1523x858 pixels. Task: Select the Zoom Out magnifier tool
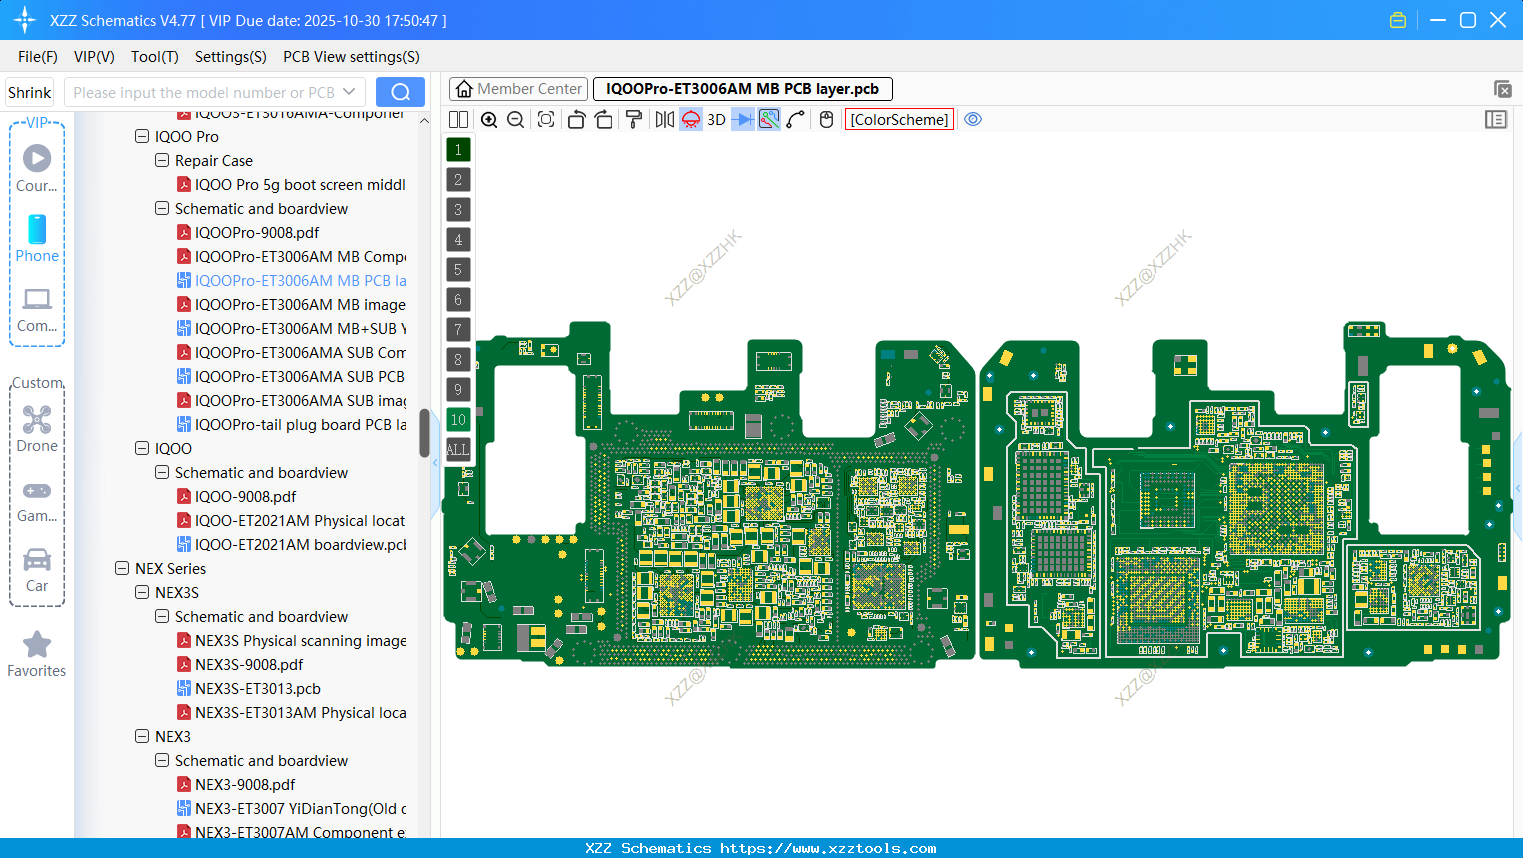coord(514,119)
